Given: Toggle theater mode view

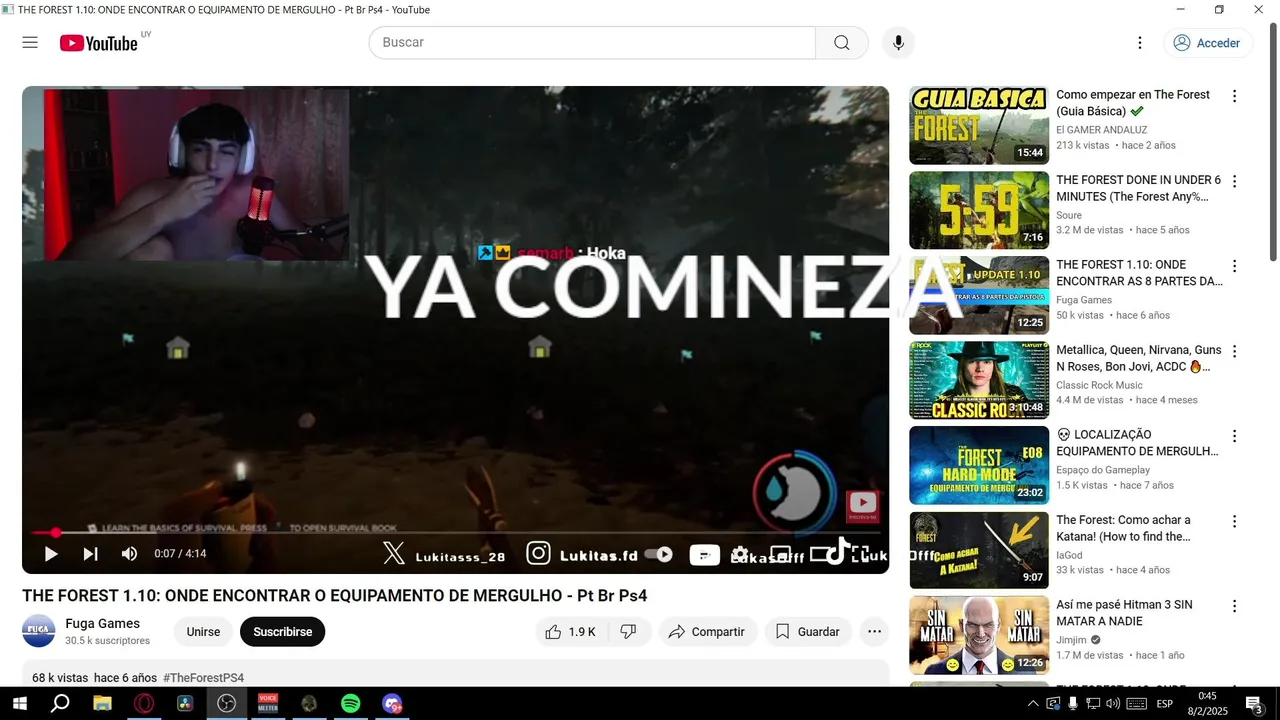Looking at the screenshot, I should tap(820, 554).
